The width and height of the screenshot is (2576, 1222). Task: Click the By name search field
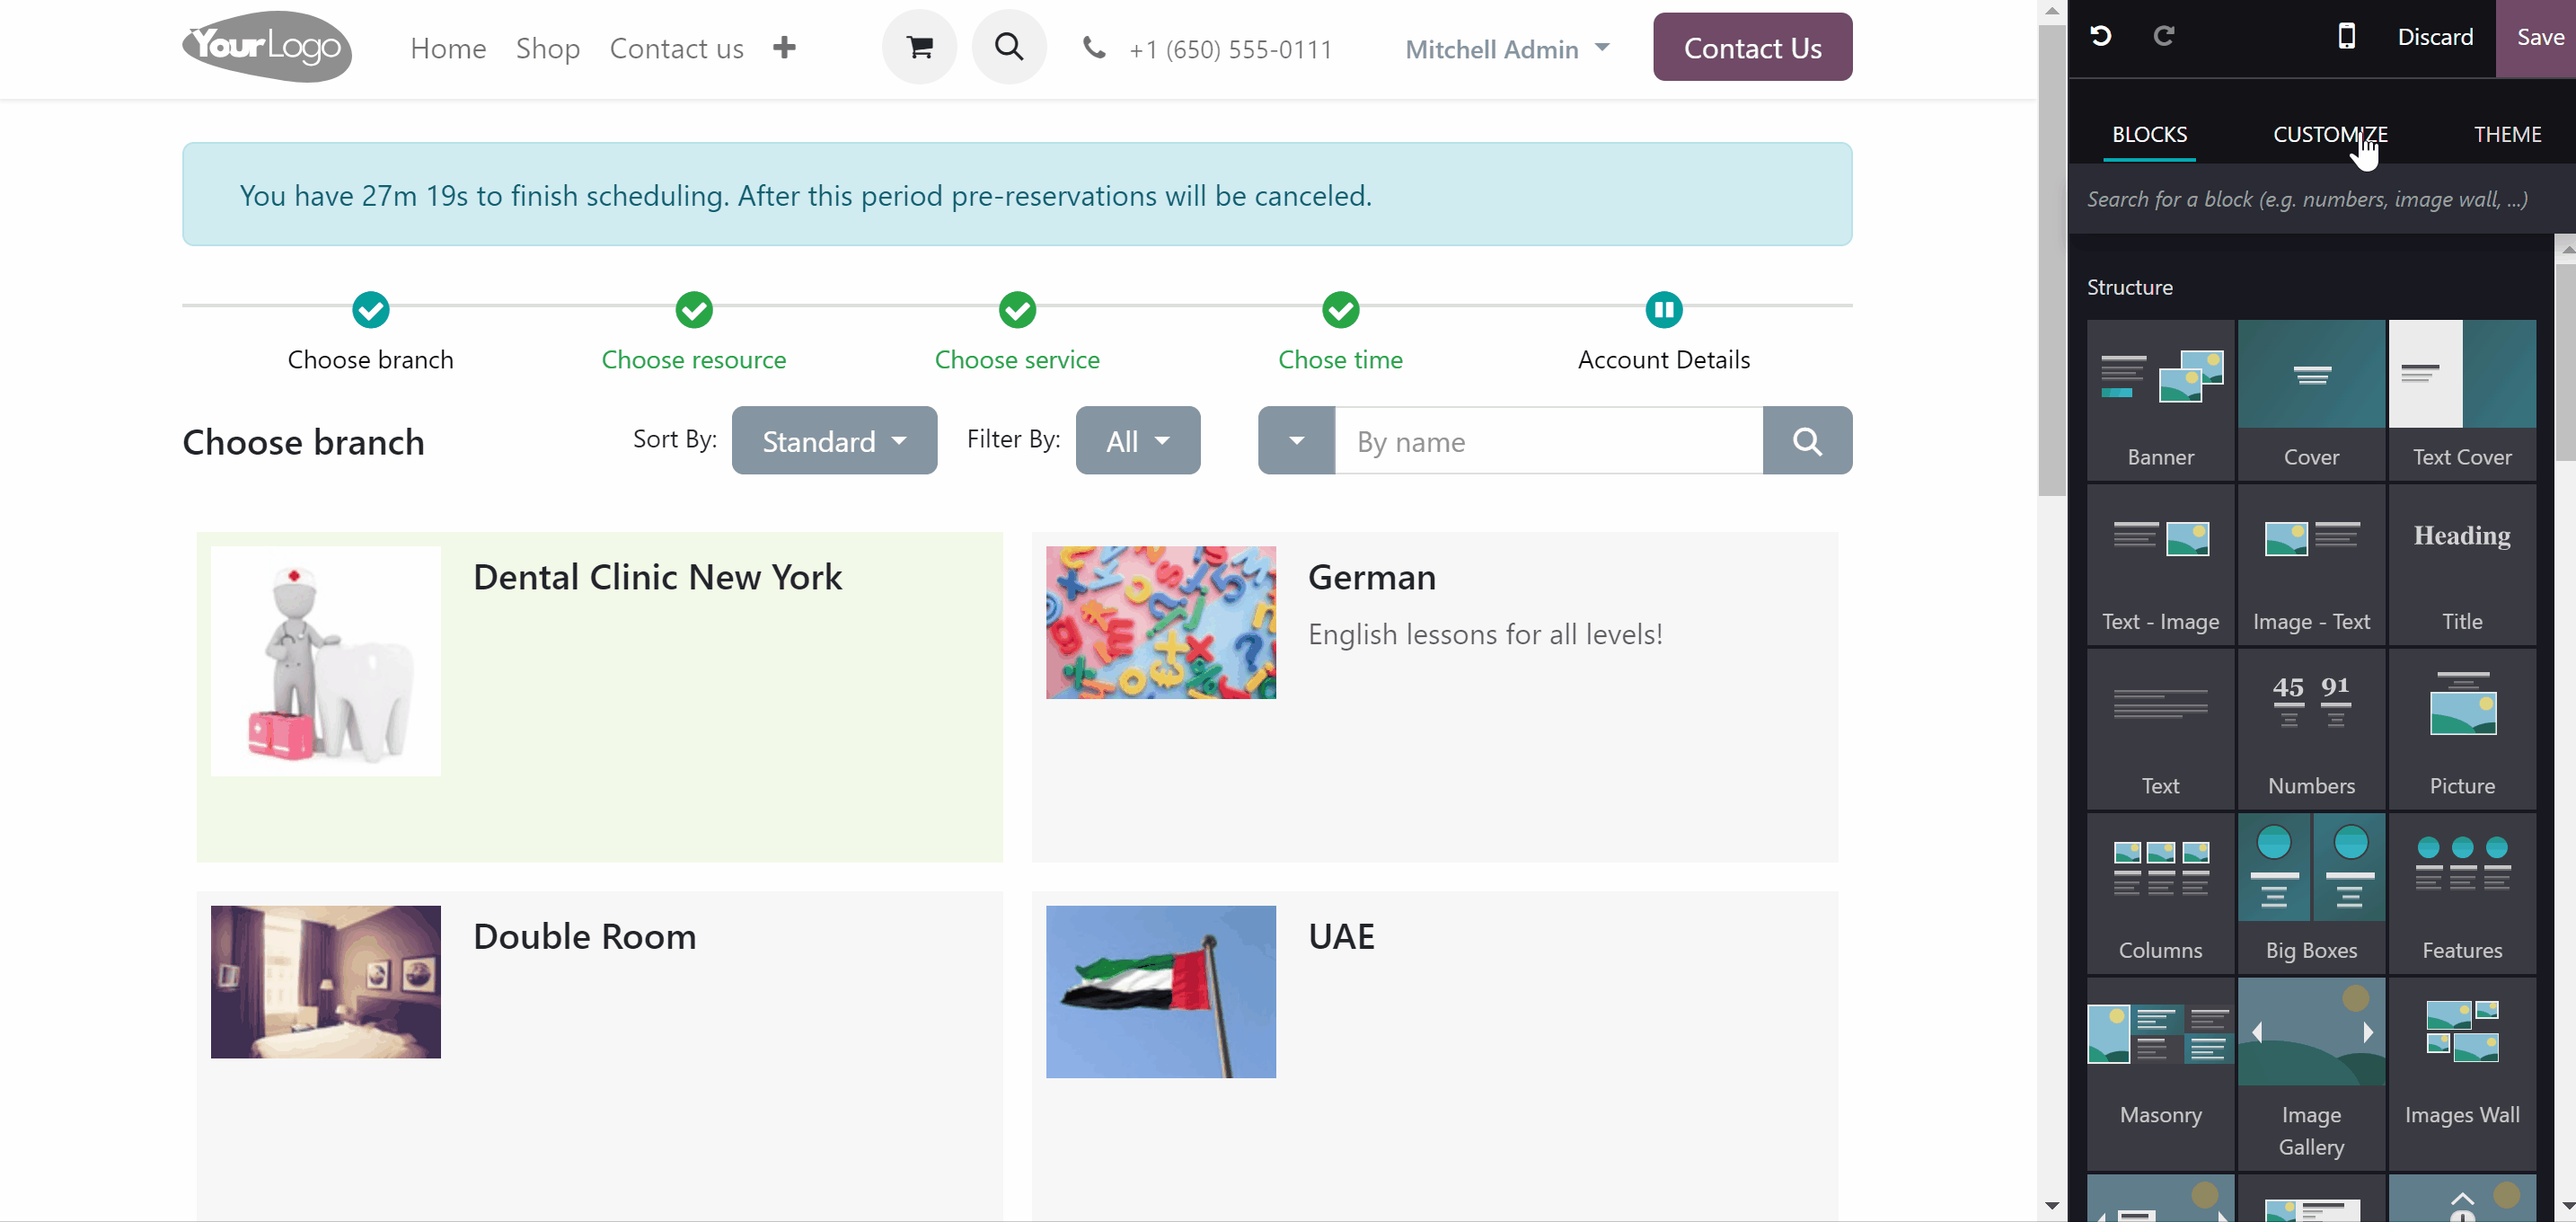(x=1548, y=440)
